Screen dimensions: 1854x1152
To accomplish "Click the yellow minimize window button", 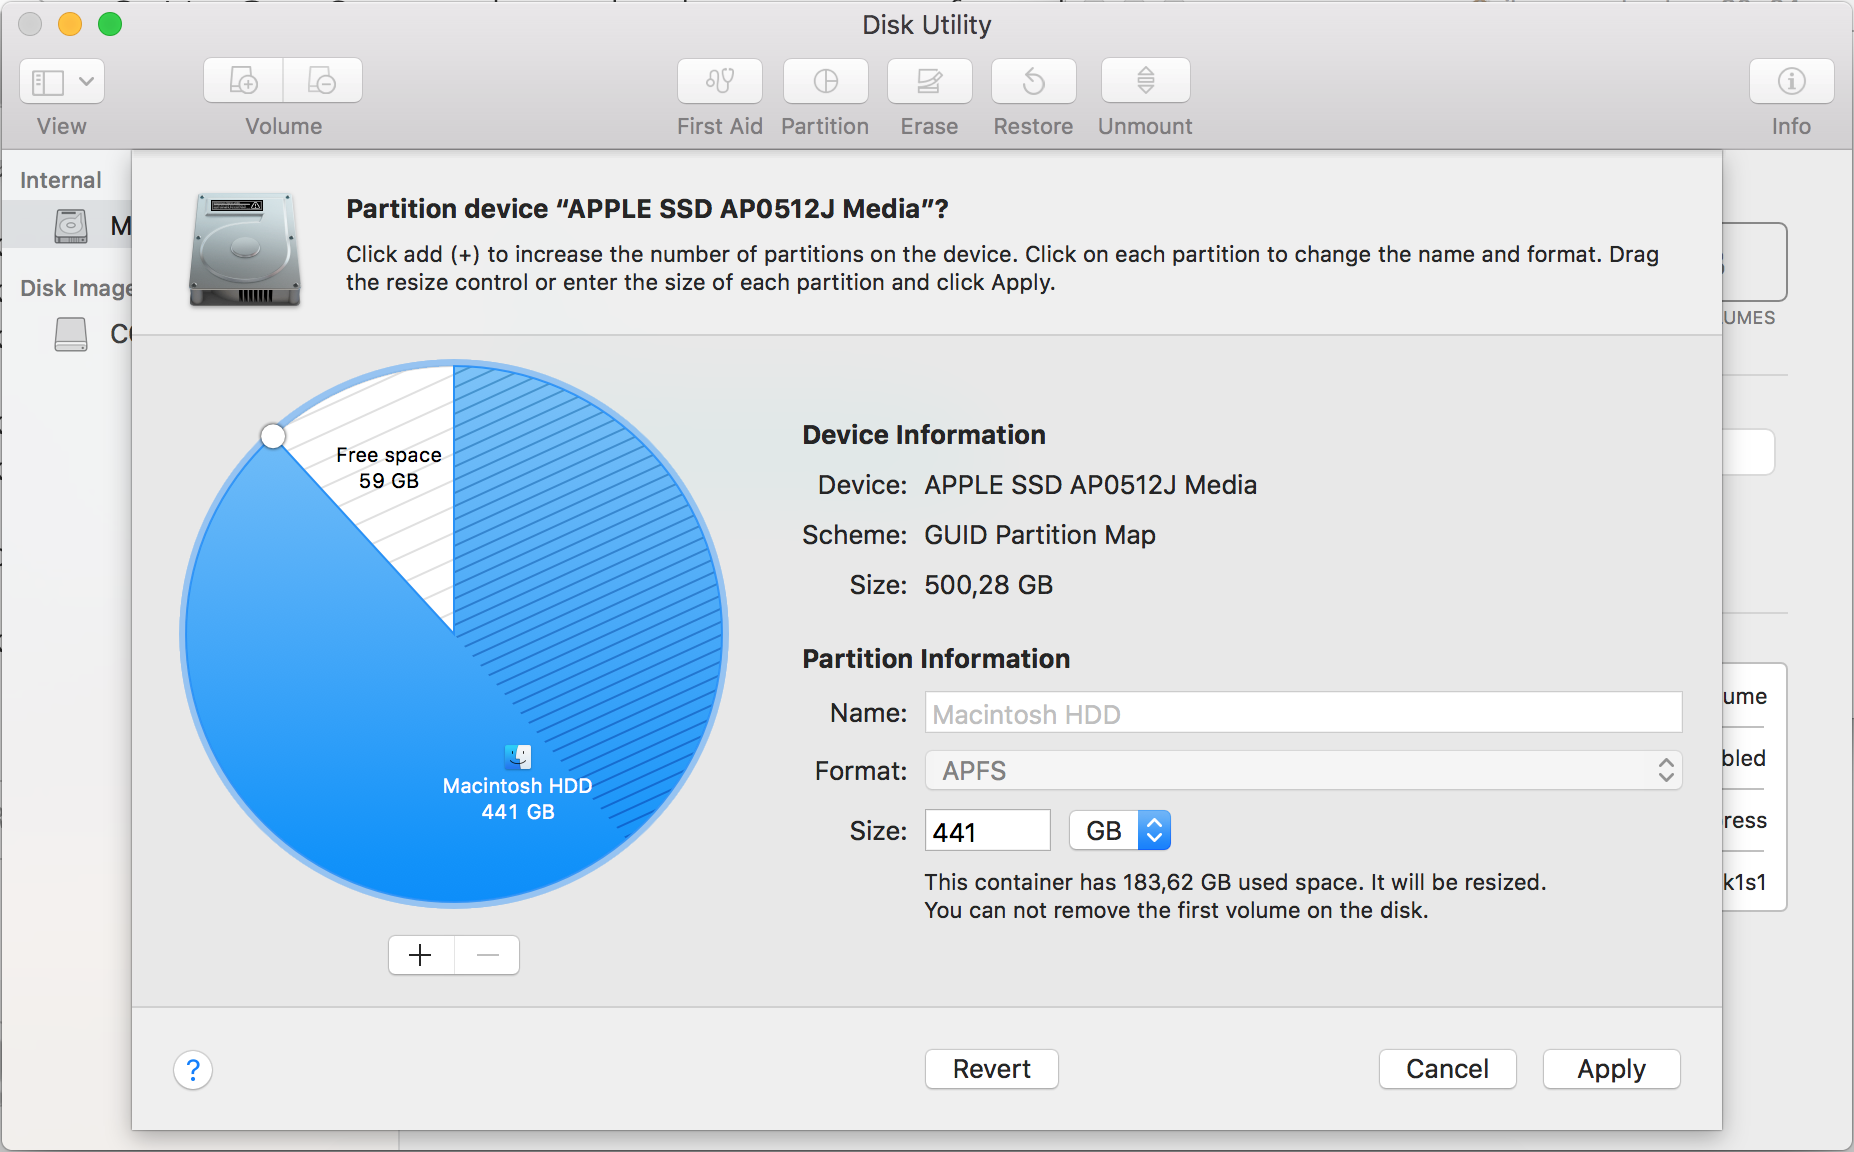I will pos(70,24).
